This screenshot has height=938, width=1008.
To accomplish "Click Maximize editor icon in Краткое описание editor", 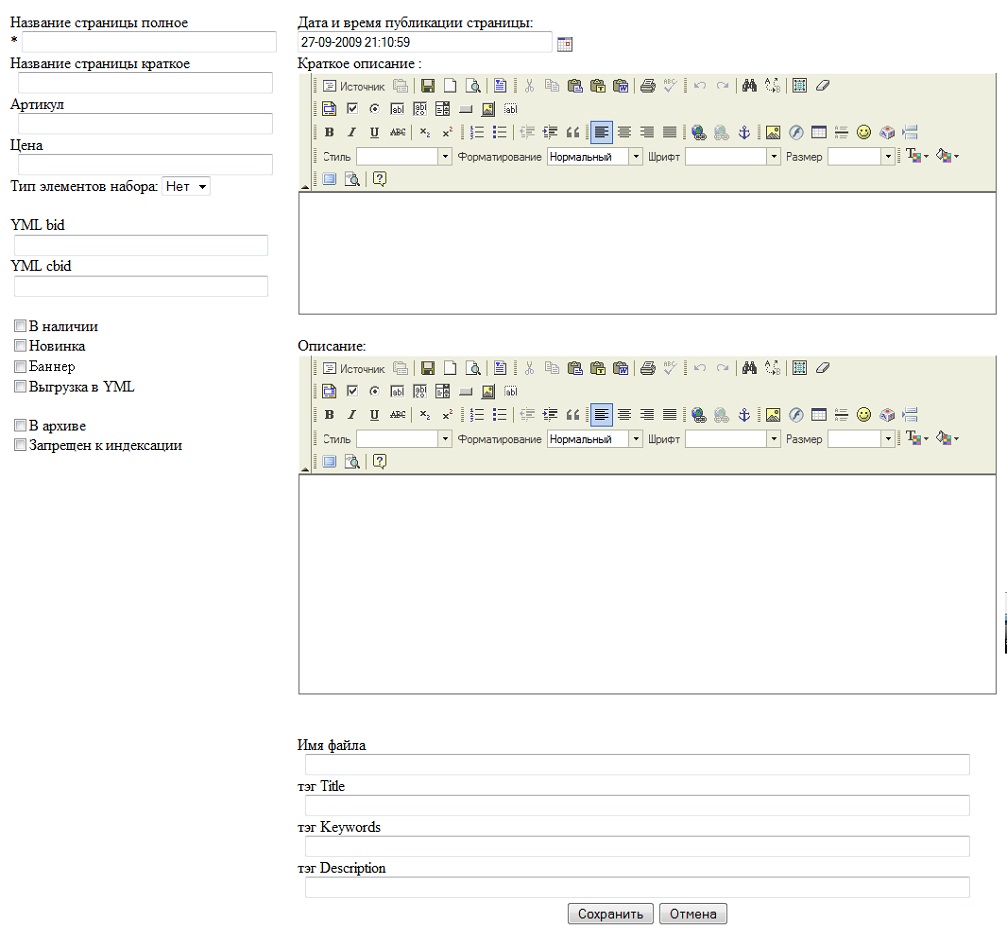I will point(329,179).
